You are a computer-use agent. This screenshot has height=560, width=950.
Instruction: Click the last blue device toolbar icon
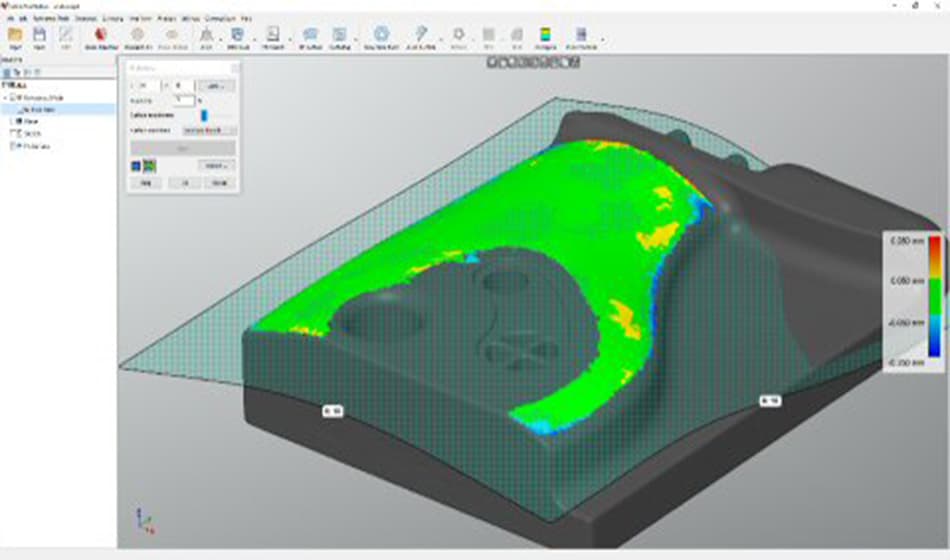581,35
